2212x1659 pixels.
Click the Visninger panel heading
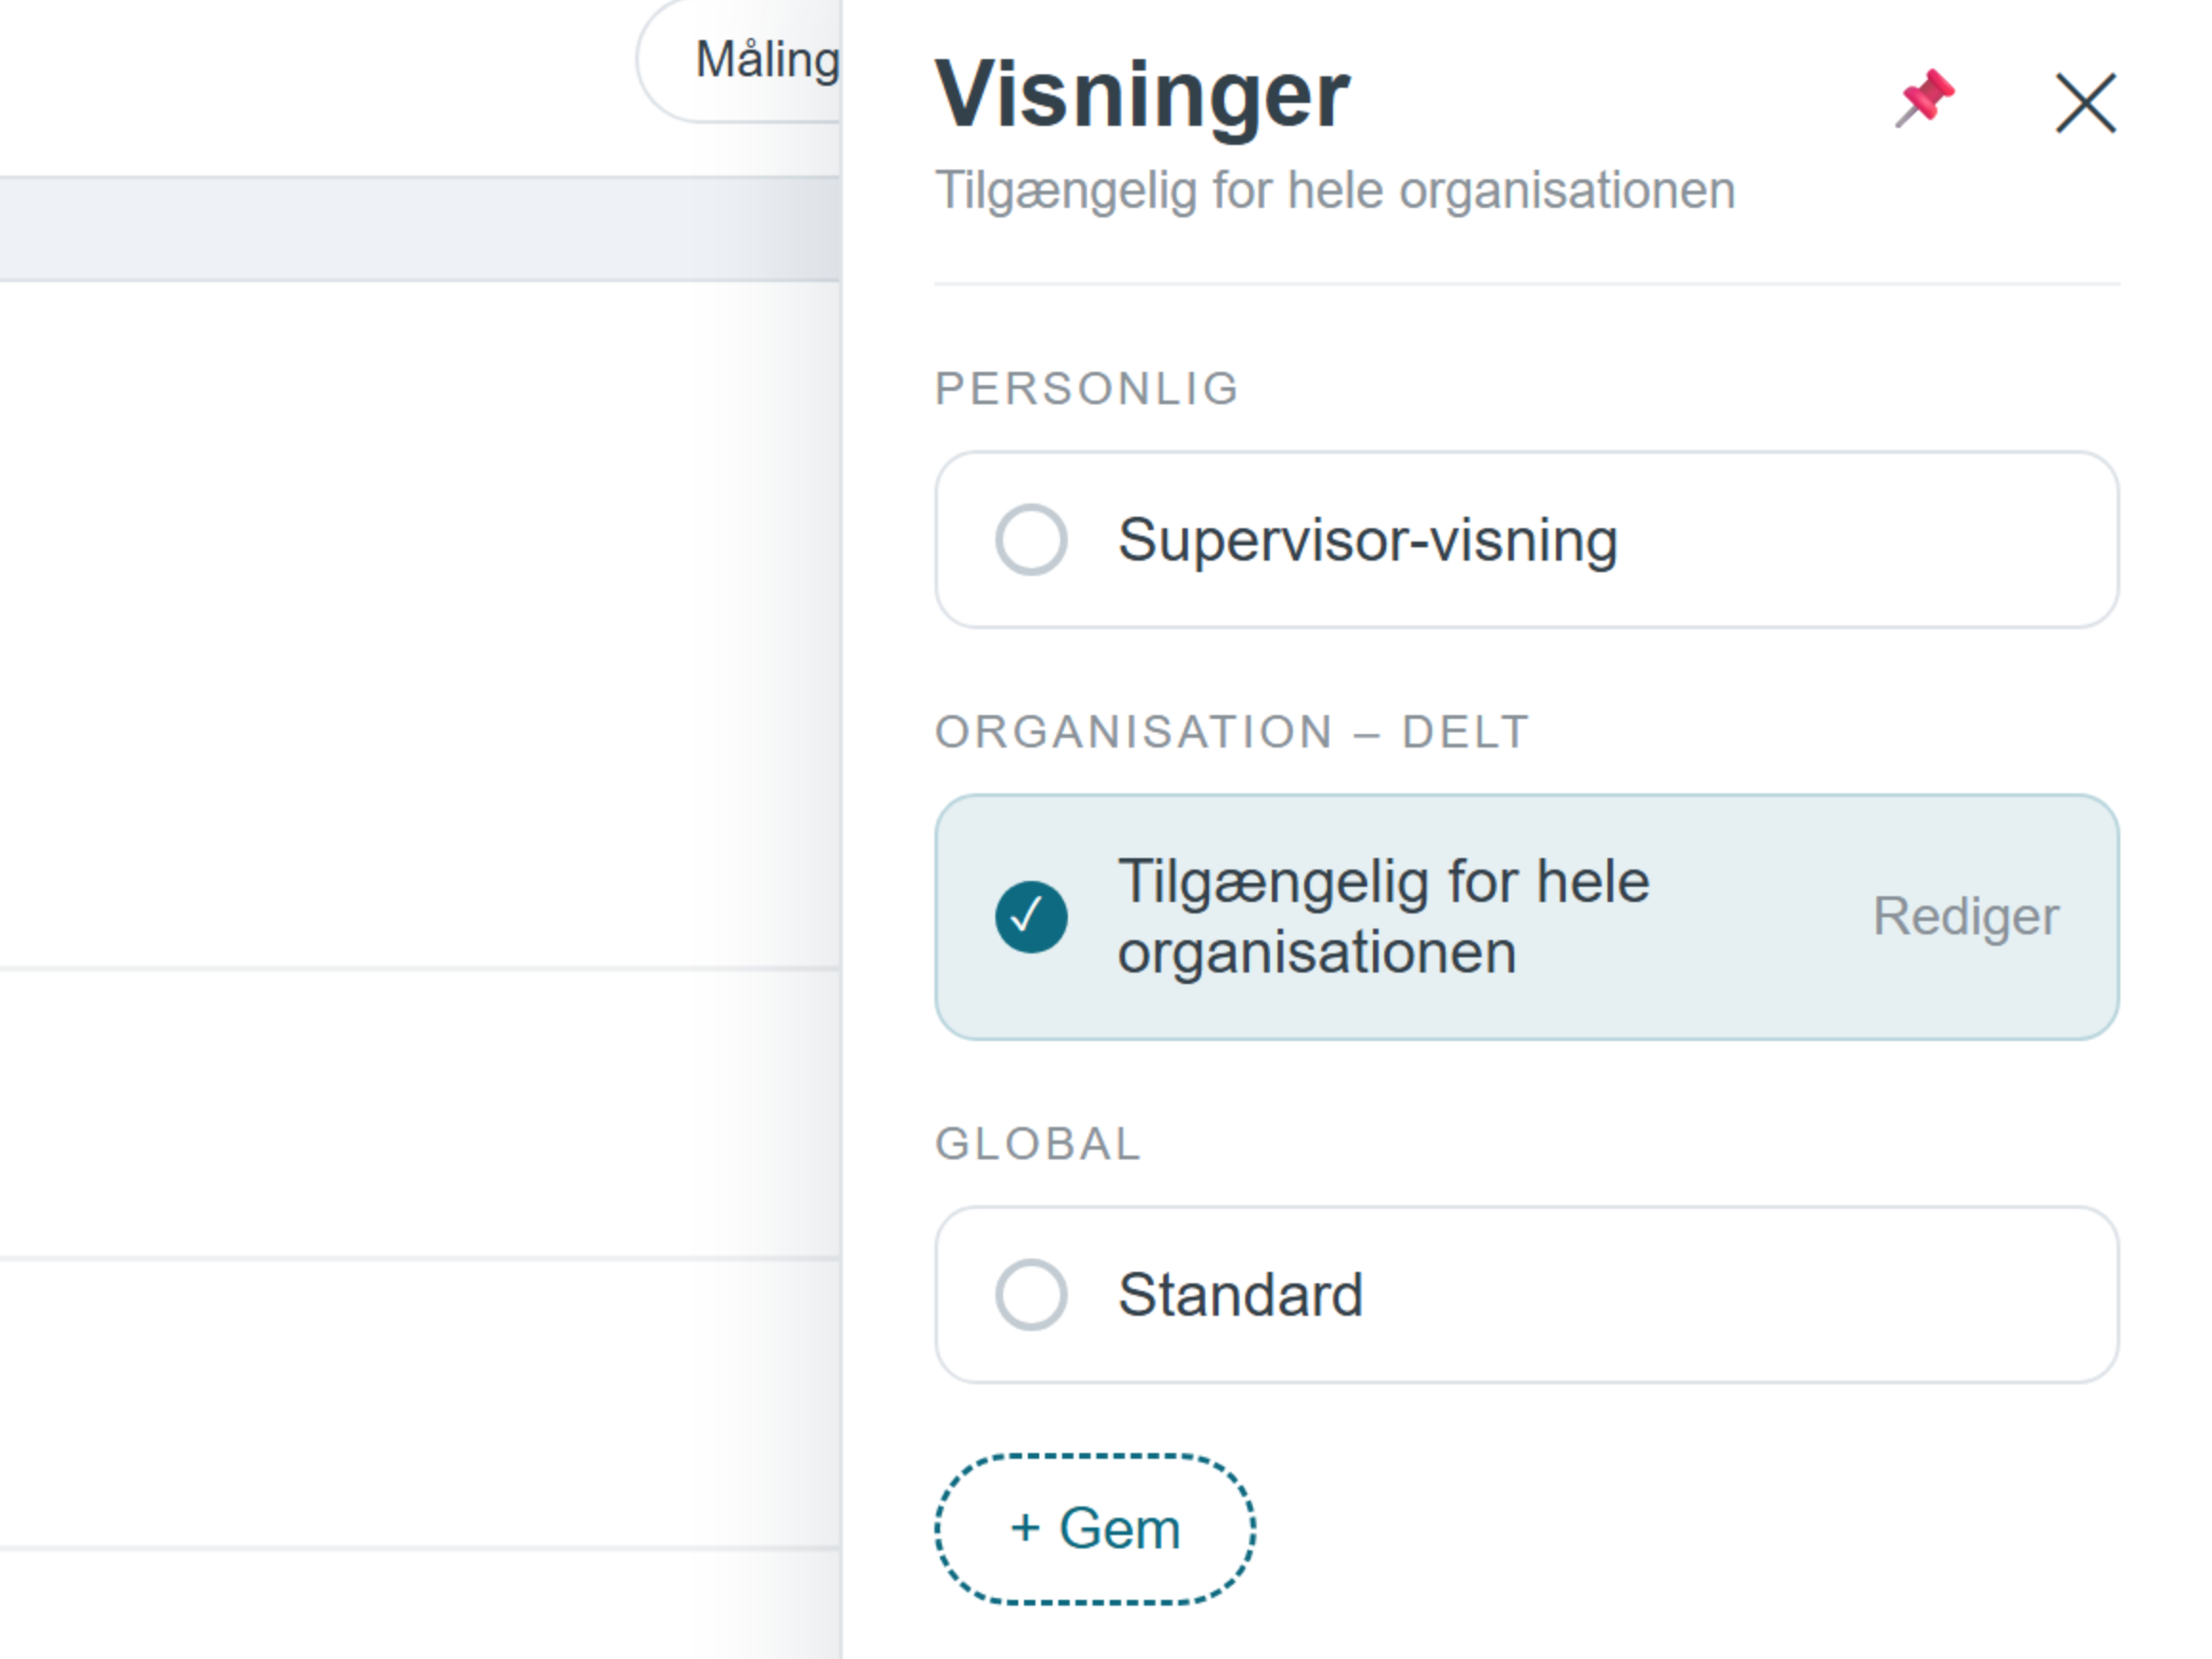tap(1142, 95)
